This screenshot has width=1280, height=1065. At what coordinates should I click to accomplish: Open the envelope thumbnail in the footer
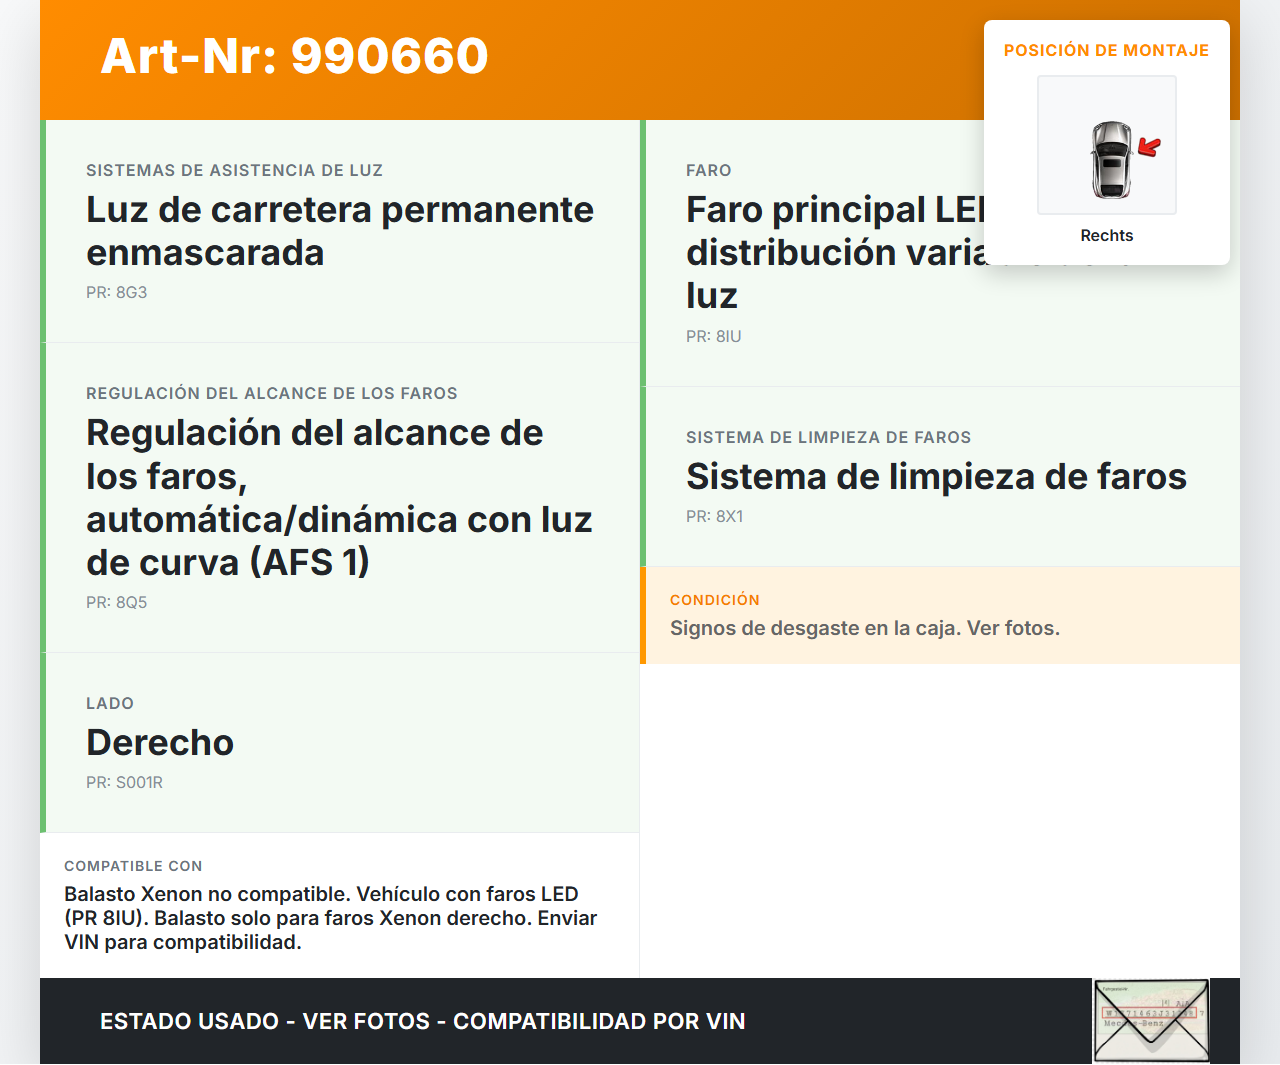tap(1151, 1020)
